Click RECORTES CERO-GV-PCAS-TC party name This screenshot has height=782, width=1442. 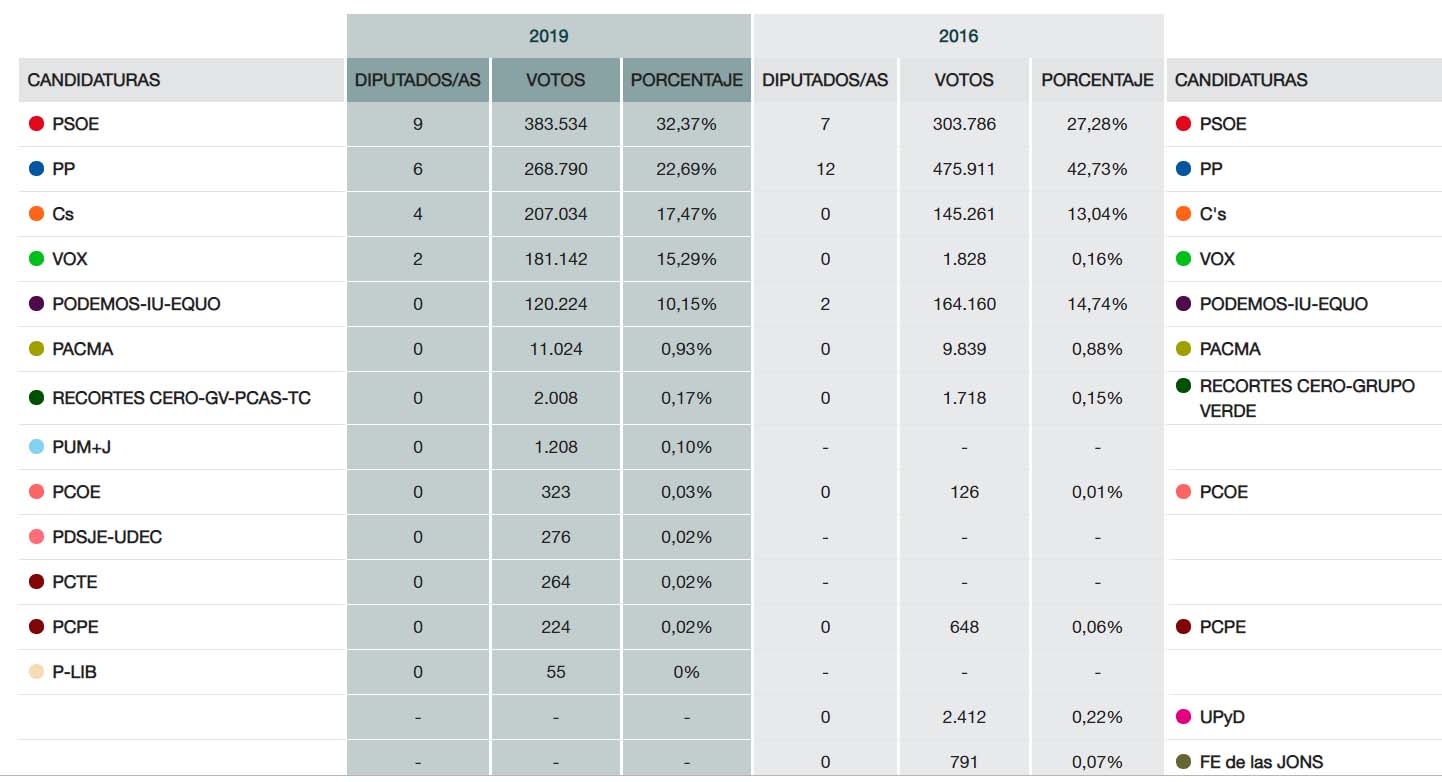[181, 398]
